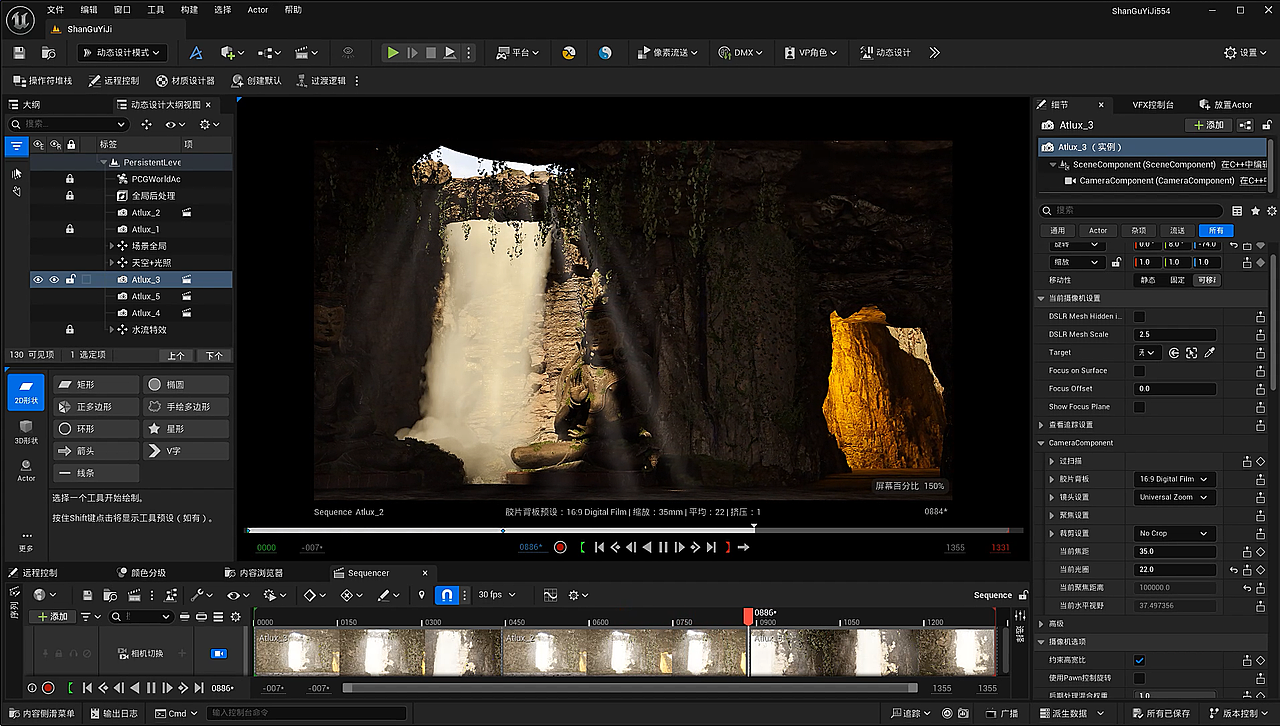Click the green 添加 button in Details panel

tap(1207, 125)
